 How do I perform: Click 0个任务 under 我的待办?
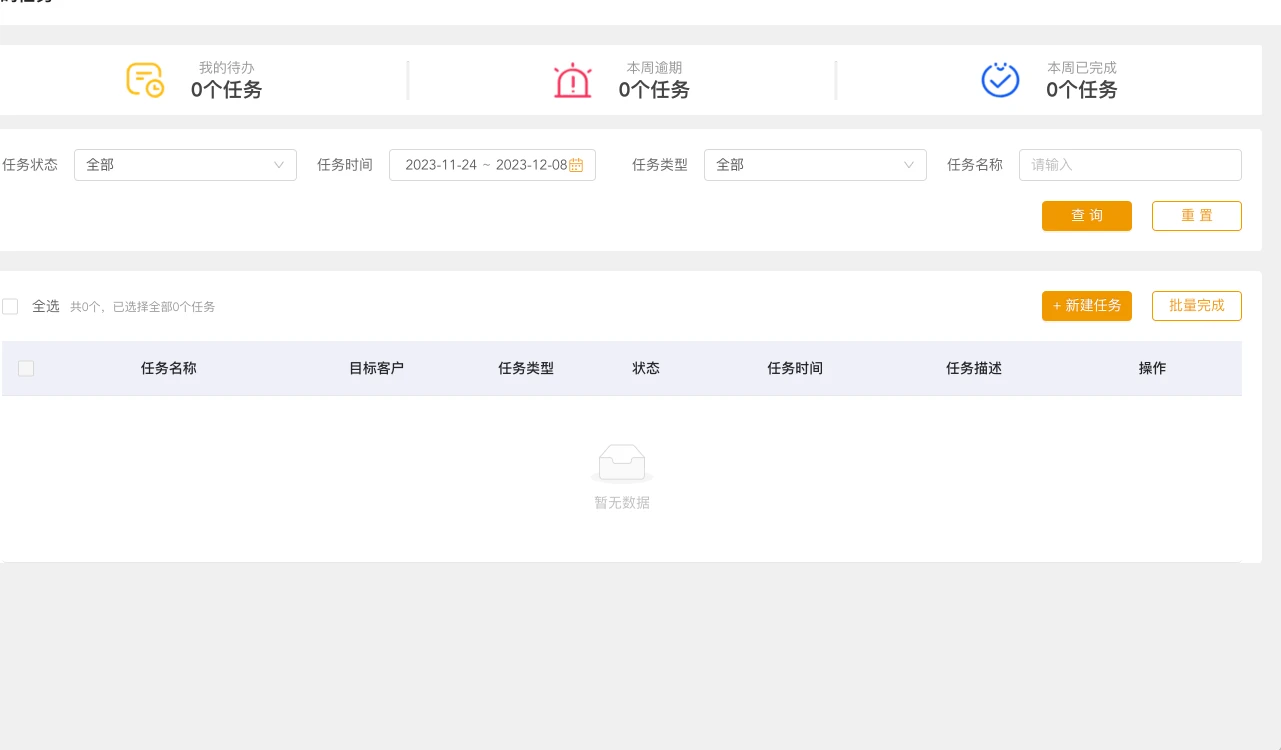(227, 90)
